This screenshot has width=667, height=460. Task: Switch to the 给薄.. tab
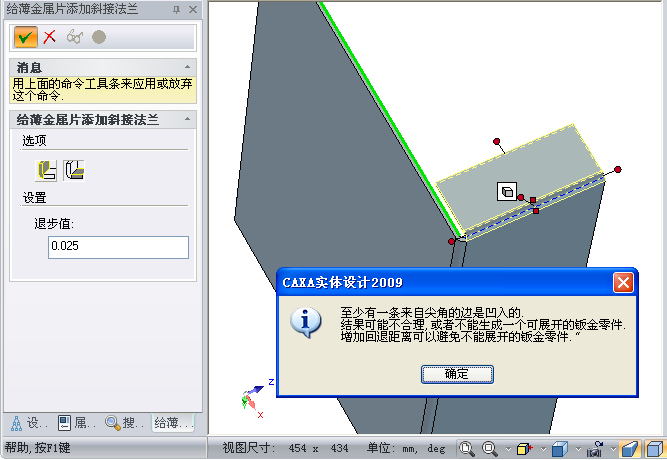point(173,423)
